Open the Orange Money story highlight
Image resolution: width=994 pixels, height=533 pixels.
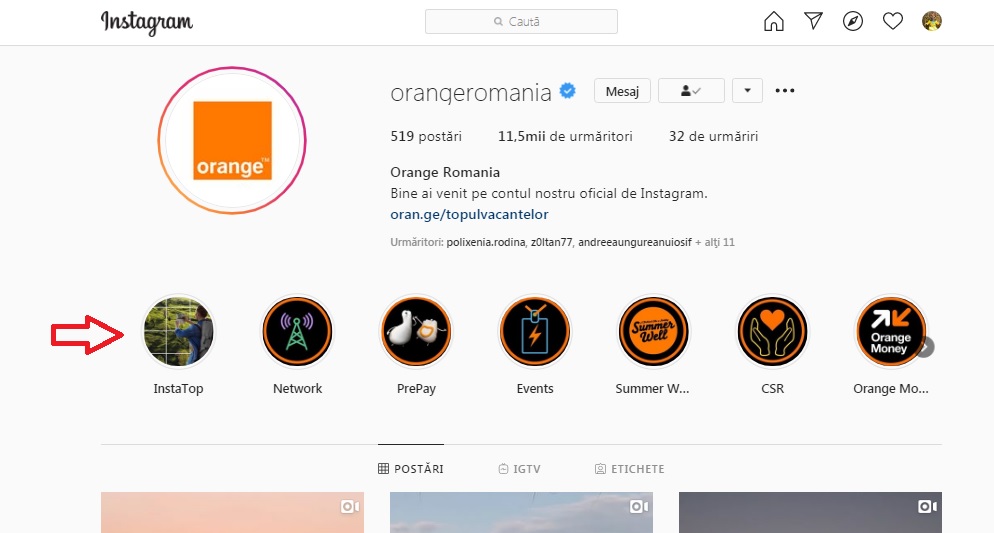891,331
